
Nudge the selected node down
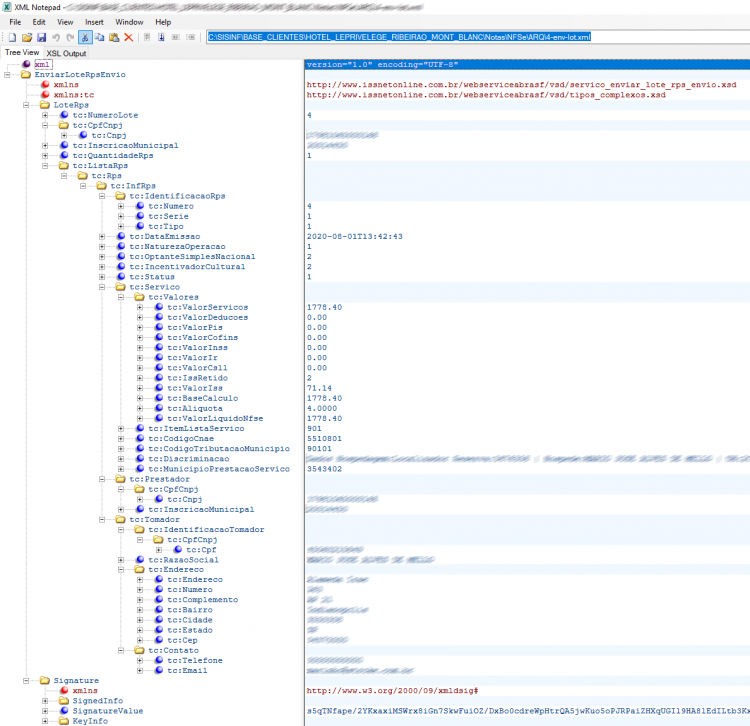[x=162, y=37]
